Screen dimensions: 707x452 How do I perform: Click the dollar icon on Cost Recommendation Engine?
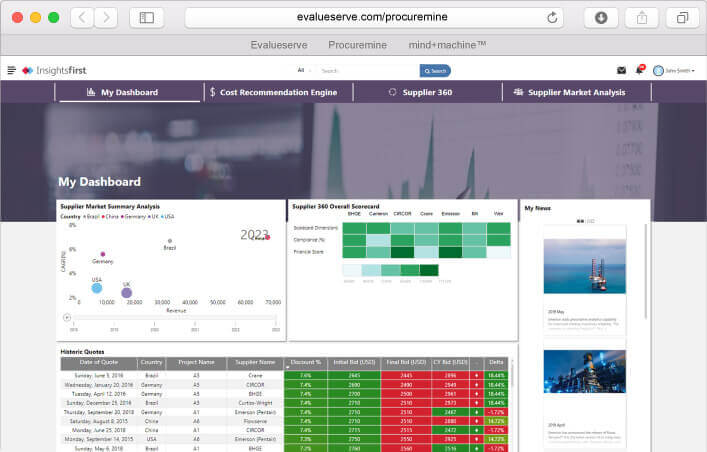click(212, 92)
